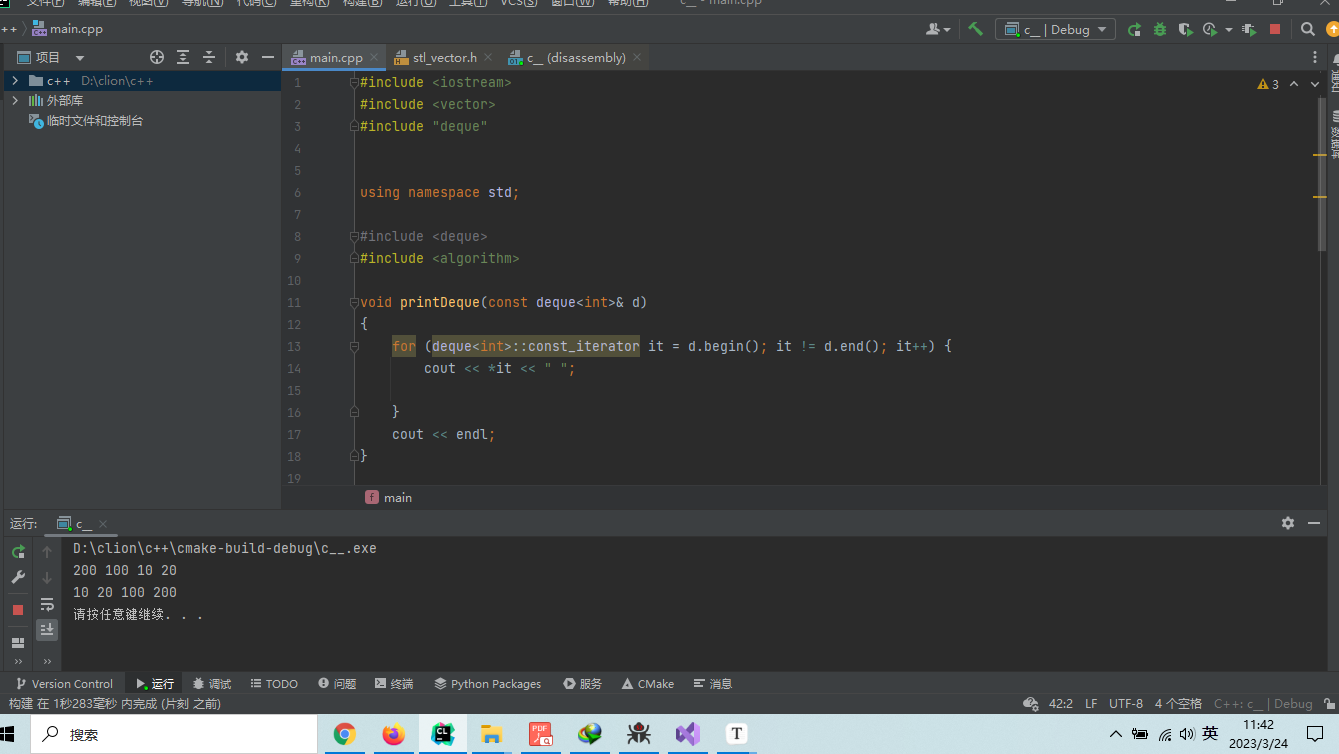Toggle soft-wrap in Run console

click(x=47, y=604)
